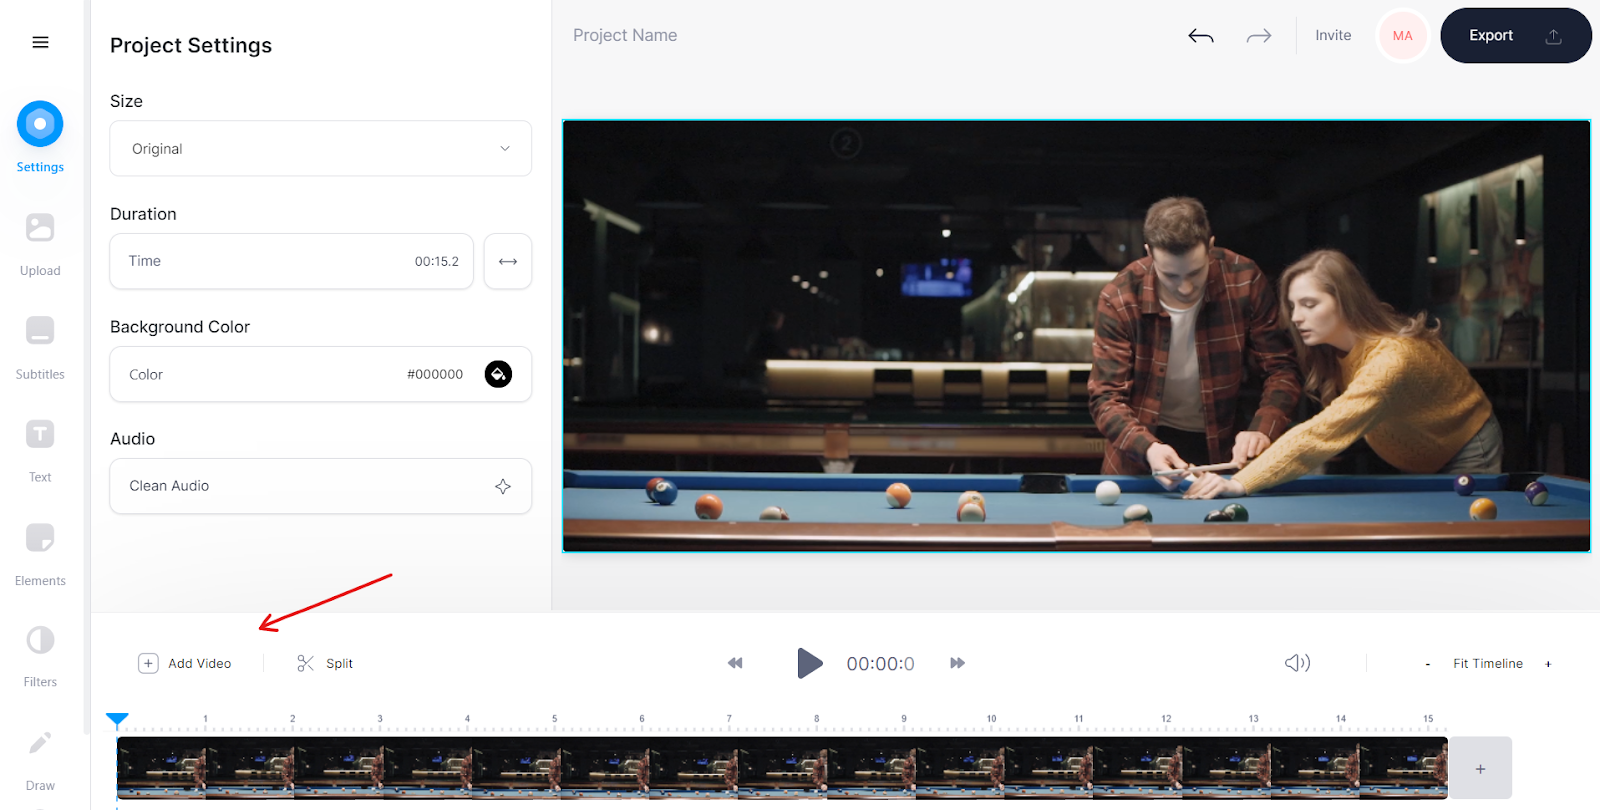This screenshot has width=1600, height=810.
Task: Click the #000000 color hex value
Action: click(435, 374)
